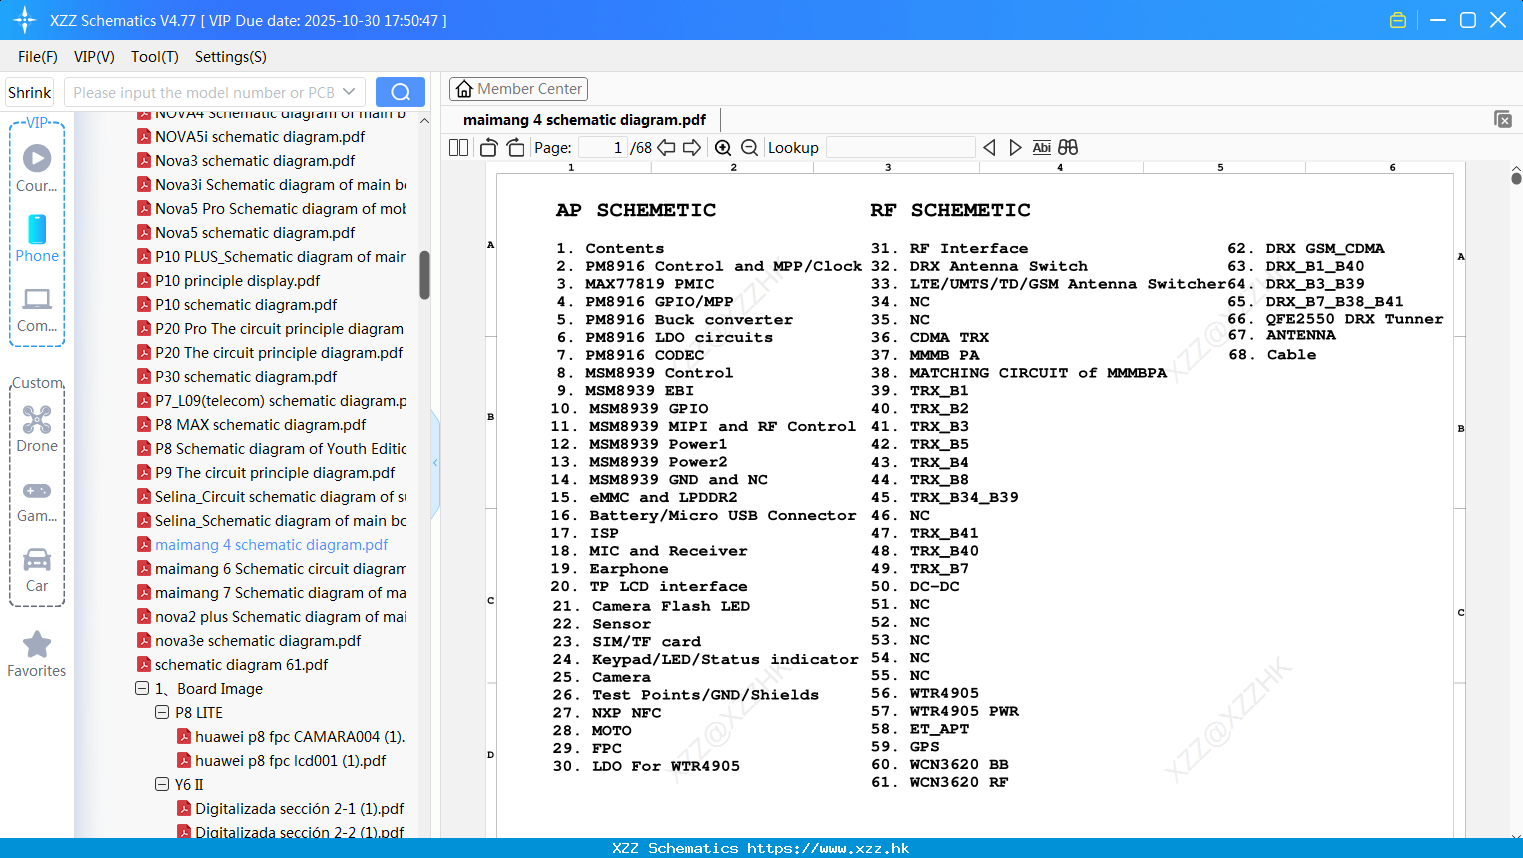Toggle the two-page view icon
Viewport: 1523px width, 858px height.
[x=458, y=148]
